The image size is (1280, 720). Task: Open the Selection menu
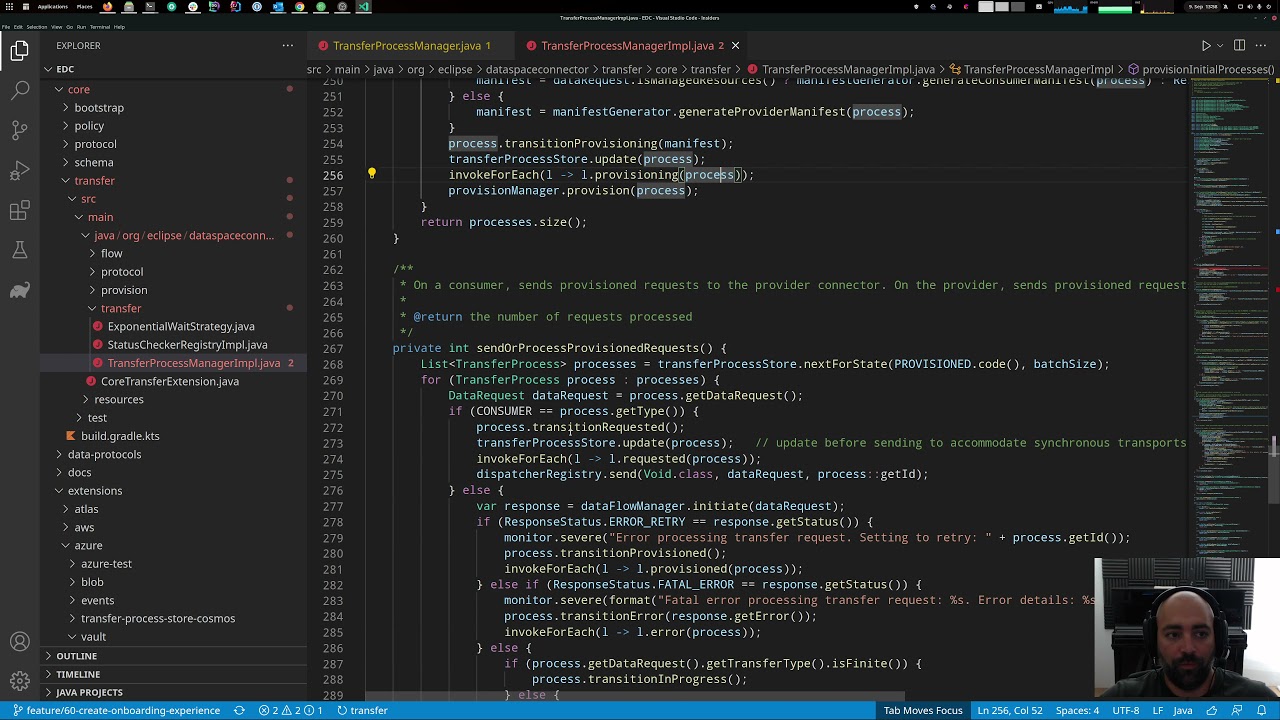36,27
